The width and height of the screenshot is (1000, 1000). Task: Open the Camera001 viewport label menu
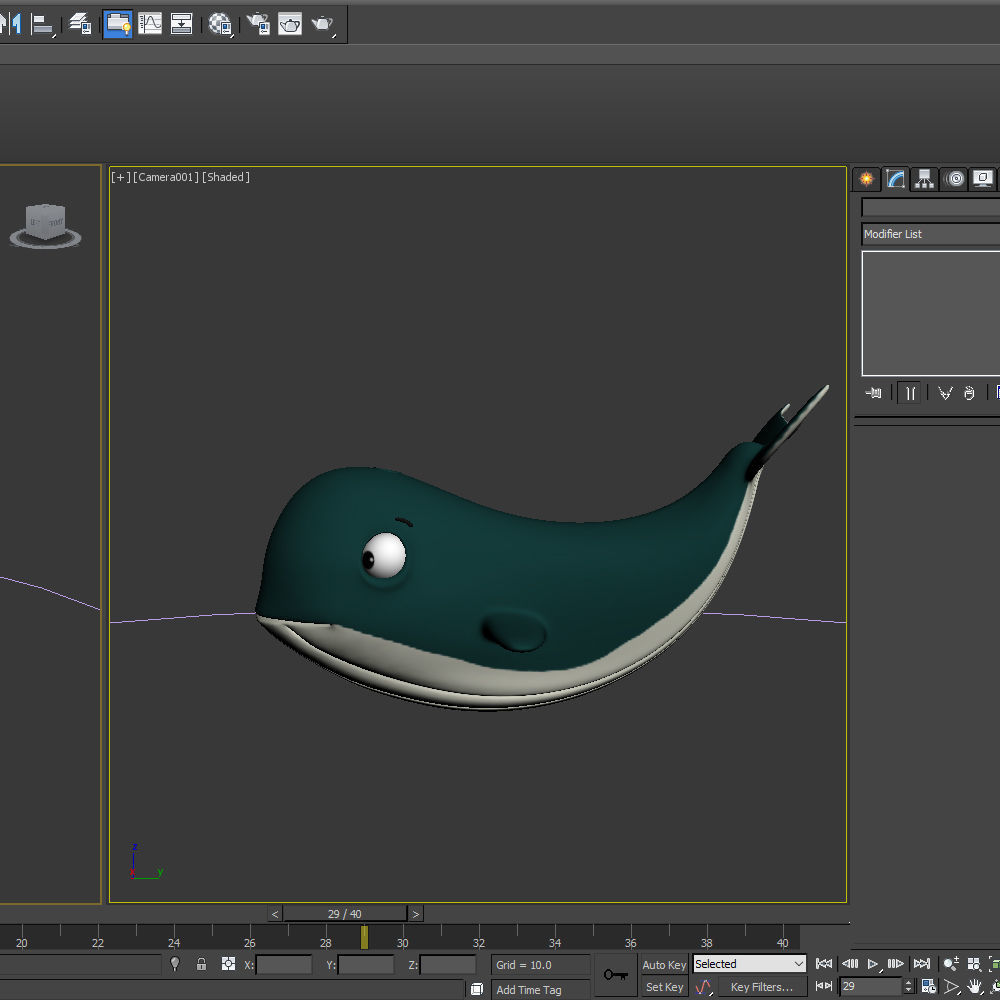point(166,177)
